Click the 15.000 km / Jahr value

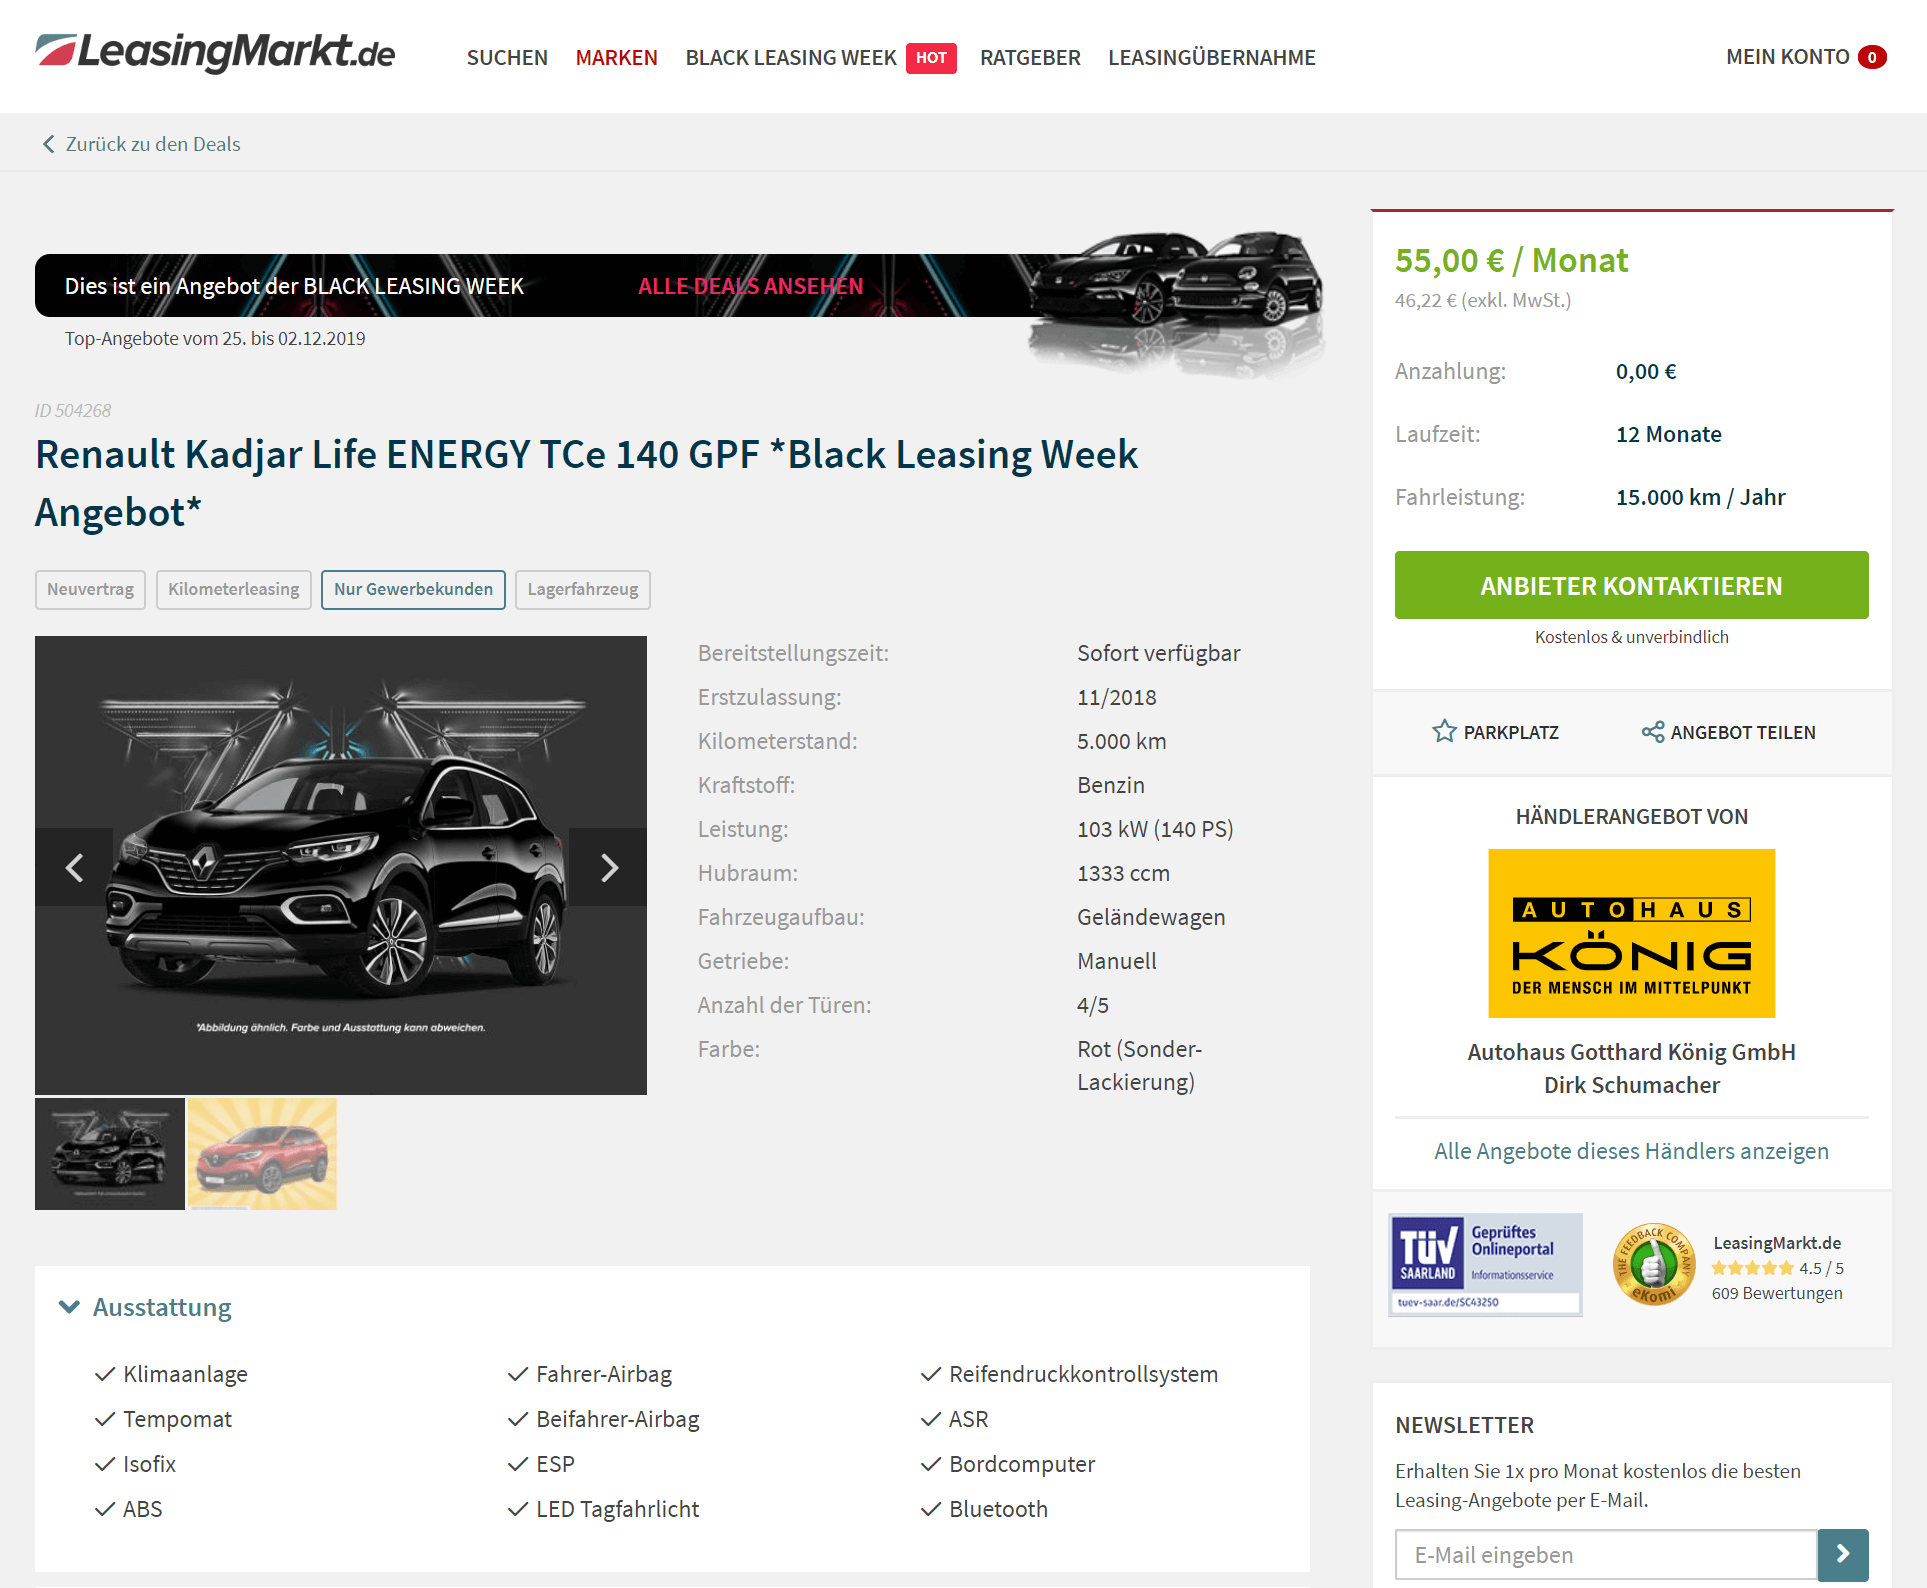click(1700, 497)
